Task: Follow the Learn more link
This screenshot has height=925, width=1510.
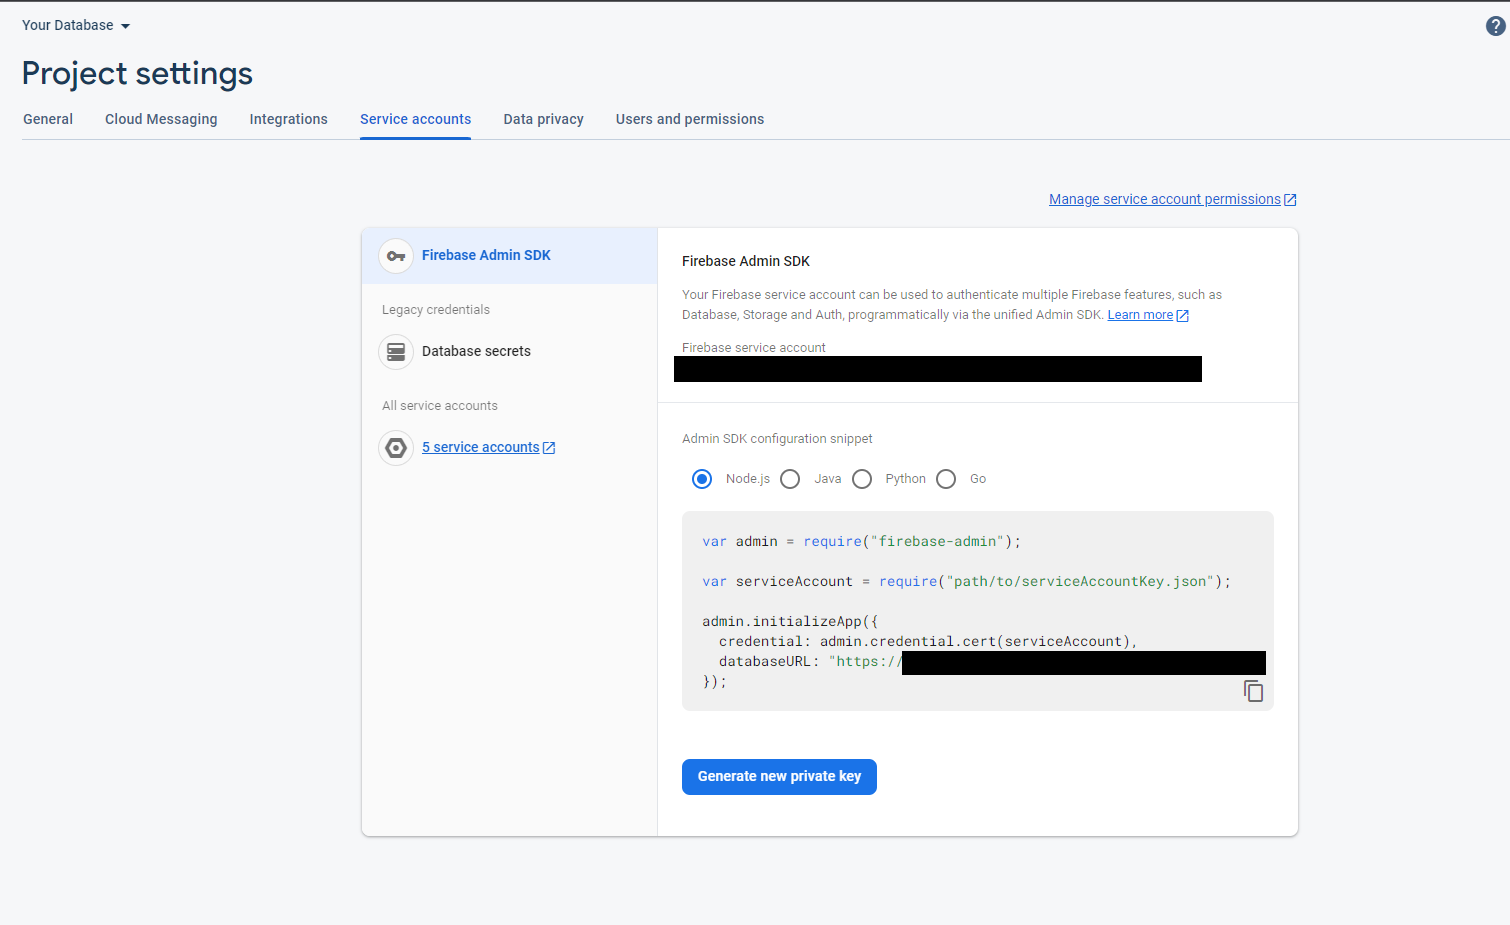Action: (x=1140, y=315)
